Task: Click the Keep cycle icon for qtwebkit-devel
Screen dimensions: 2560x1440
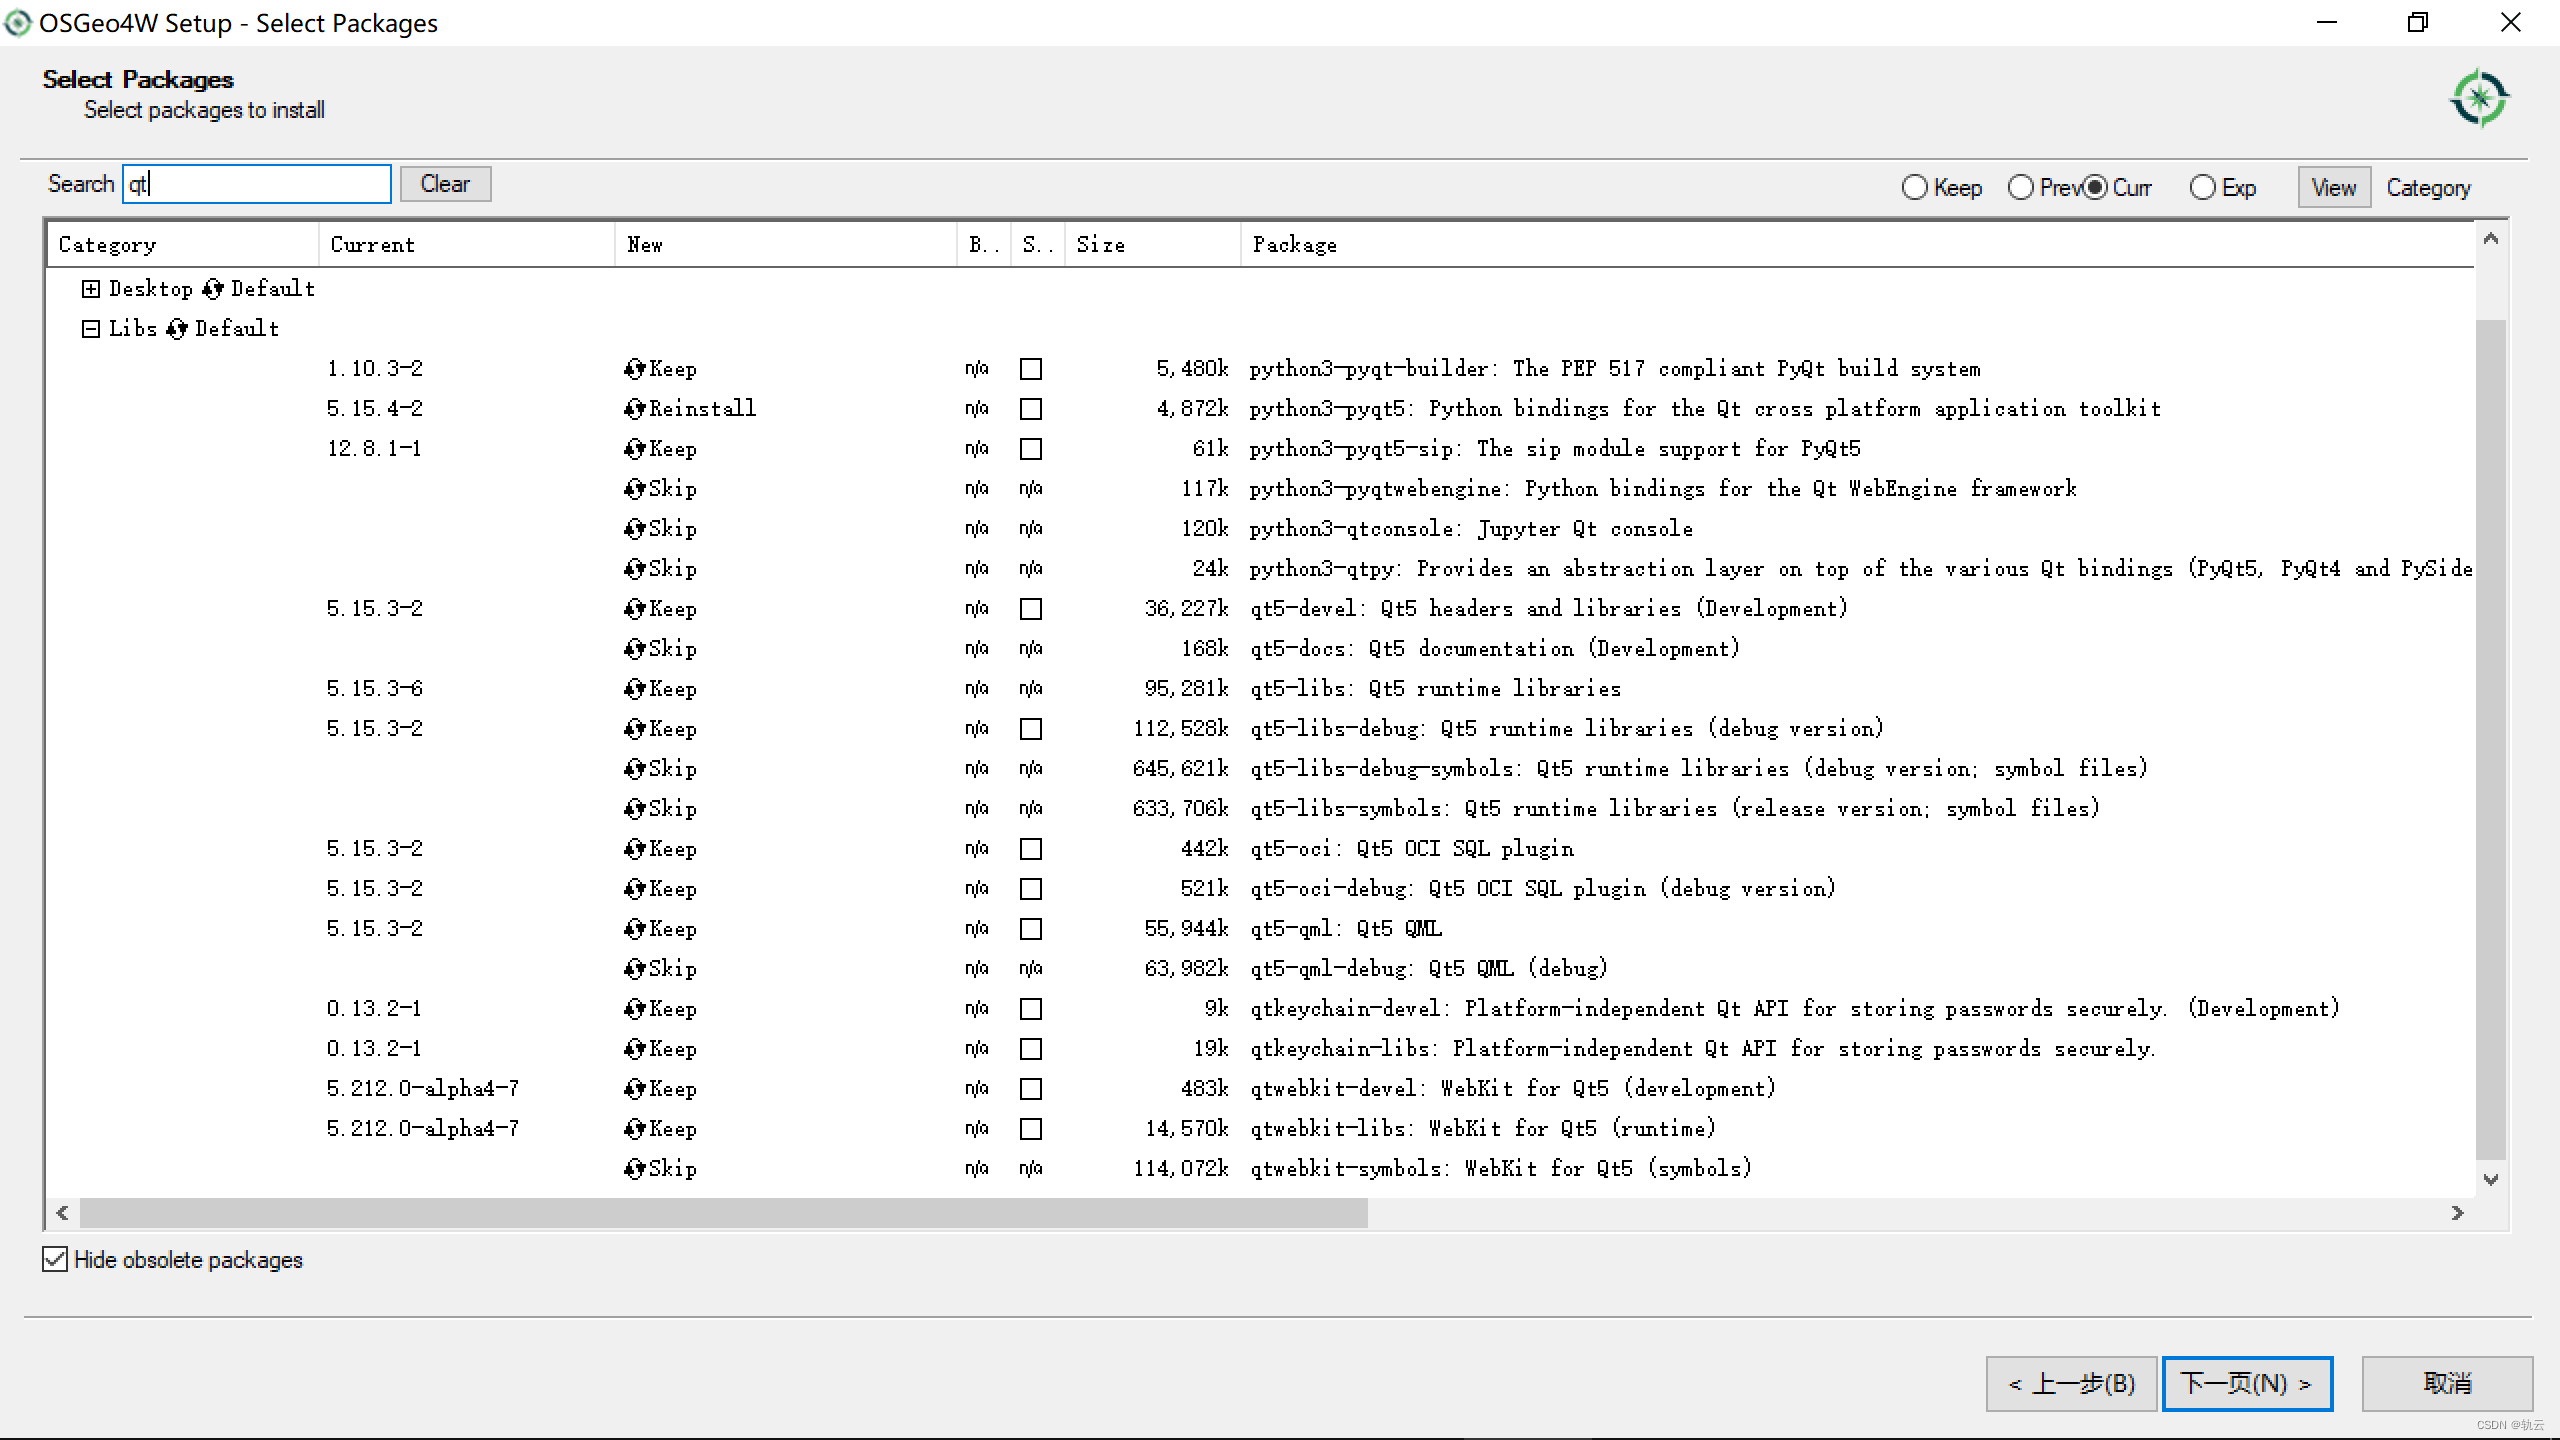Action: click(x=634, y=1089)
